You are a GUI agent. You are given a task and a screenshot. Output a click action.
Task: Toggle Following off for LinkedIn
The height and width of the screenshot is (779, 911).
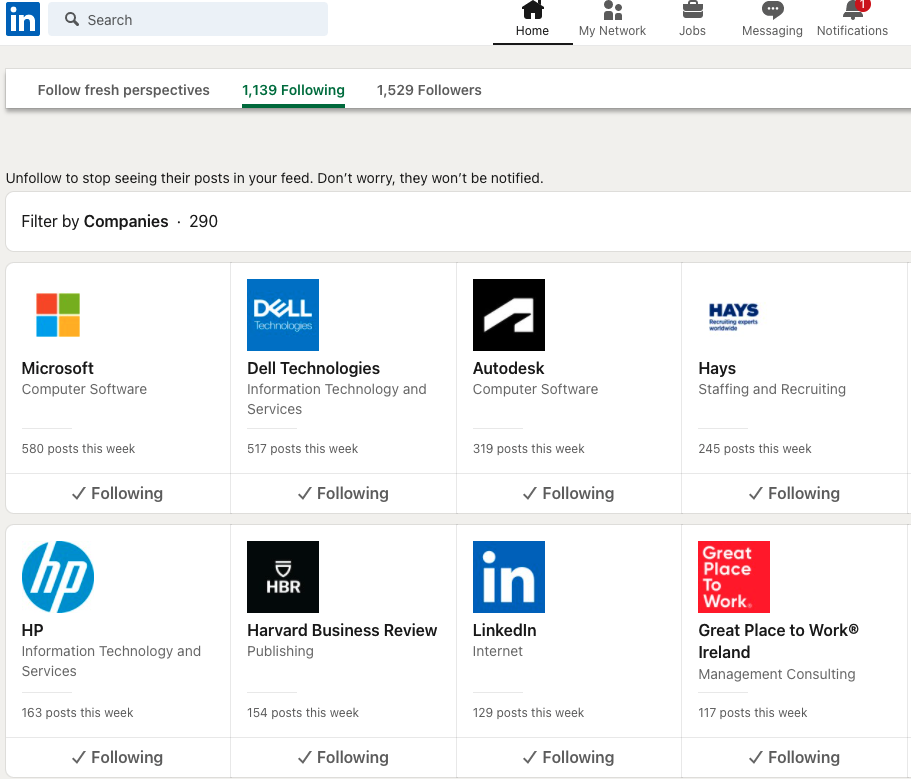pos(568,757)
